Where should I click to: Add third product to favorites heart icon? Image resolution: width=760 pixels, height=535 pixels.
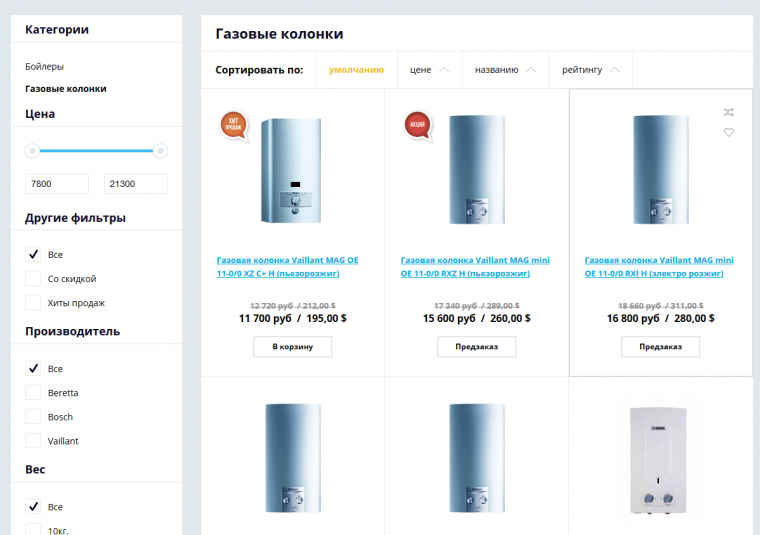(x=729, y=132)
